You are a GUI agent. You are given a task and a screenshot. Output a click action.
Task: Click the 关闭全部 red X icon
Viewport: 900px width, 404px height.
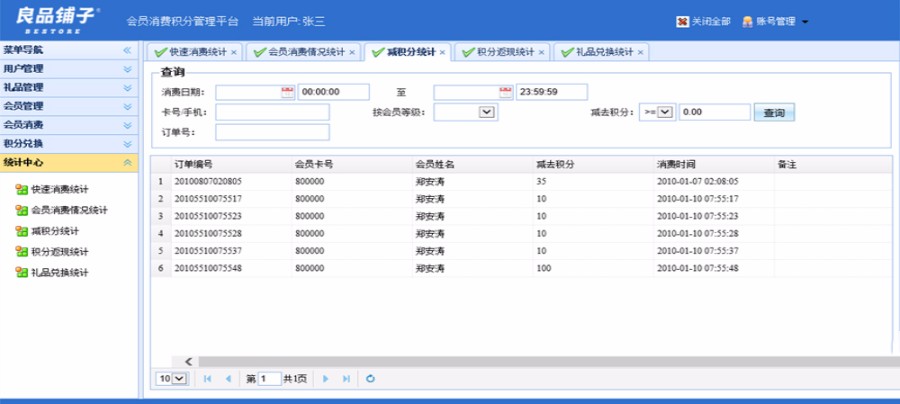coord(682,22)
